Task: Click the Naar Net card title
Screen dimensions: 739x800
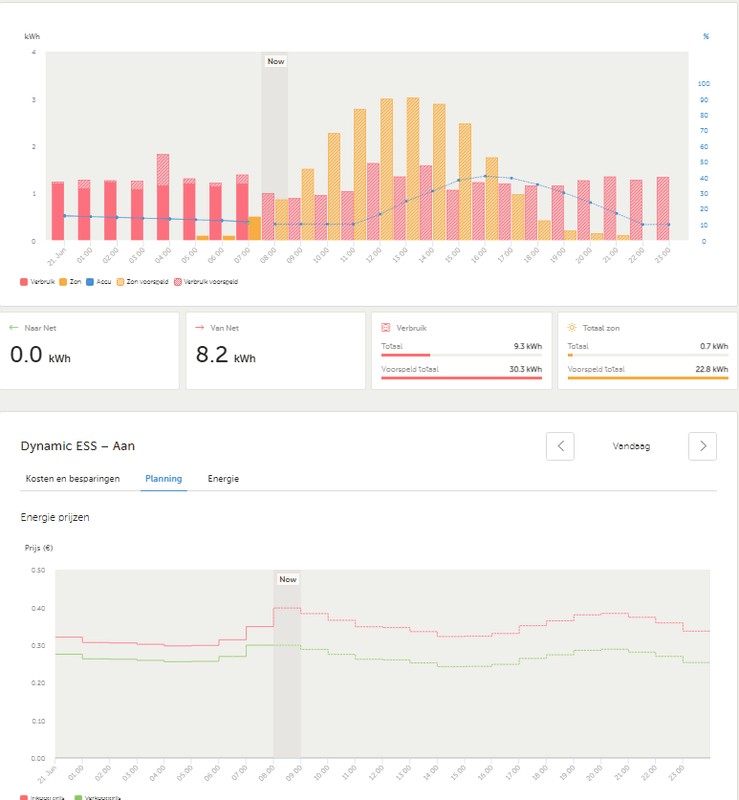Action: (x=40, y=328)
